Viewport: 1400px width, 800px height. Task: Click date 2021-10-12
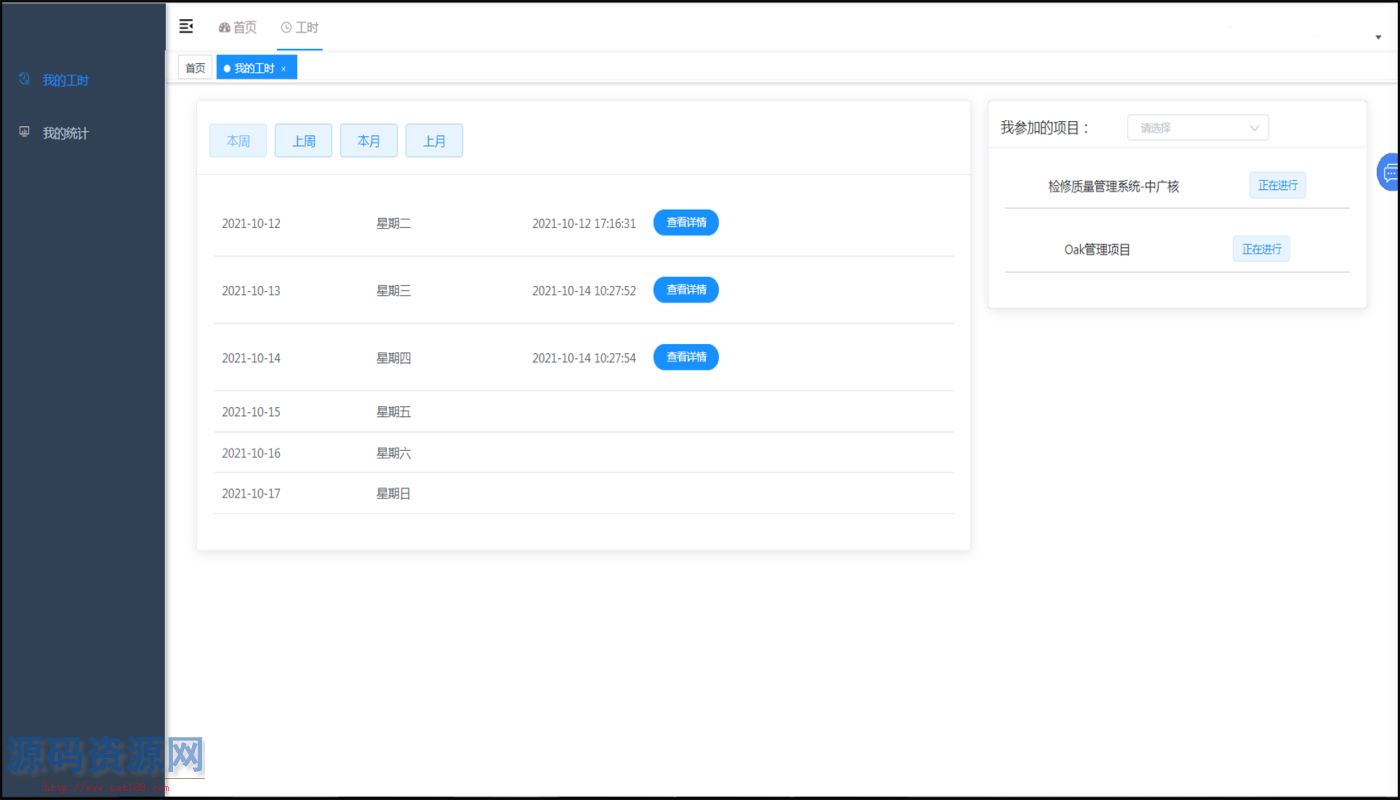[251, 224]
